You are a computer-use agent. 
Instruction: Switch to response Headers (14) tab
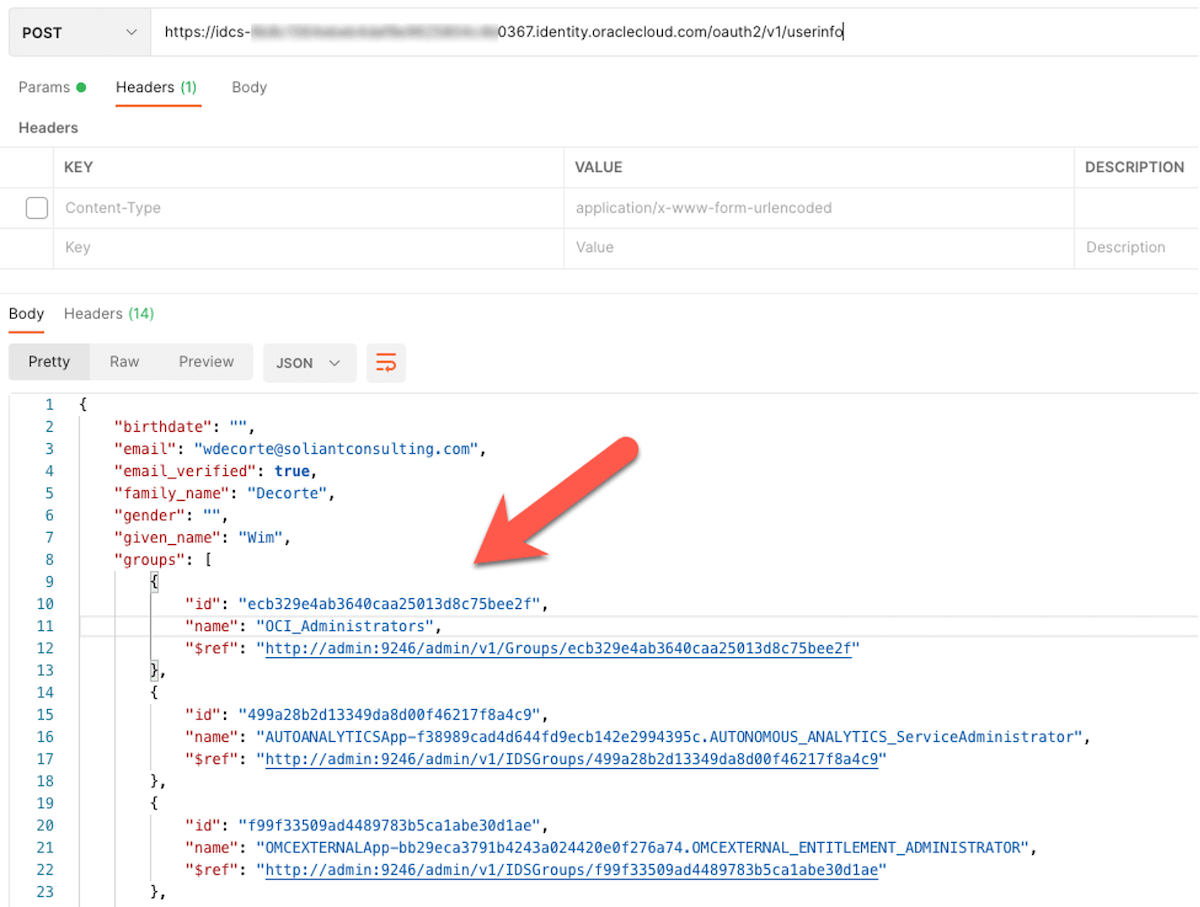point(108,314)
